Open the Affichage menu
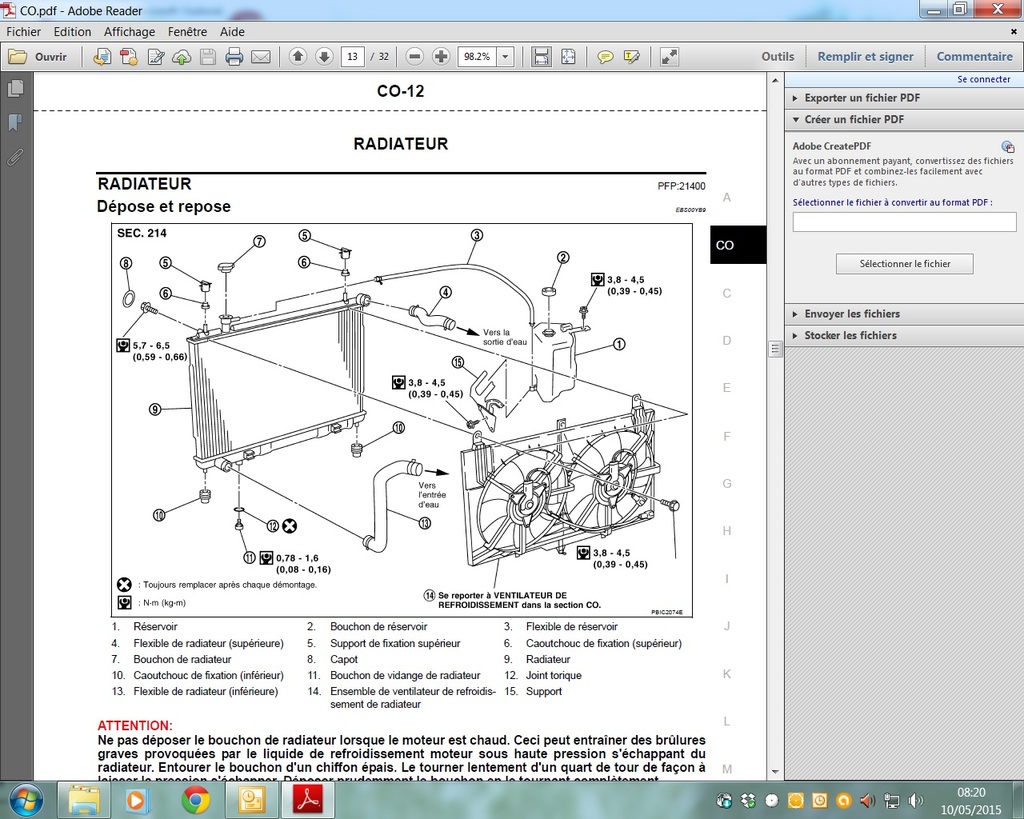This screenshot has width=1024, height=819. click(x=129, y=32)
